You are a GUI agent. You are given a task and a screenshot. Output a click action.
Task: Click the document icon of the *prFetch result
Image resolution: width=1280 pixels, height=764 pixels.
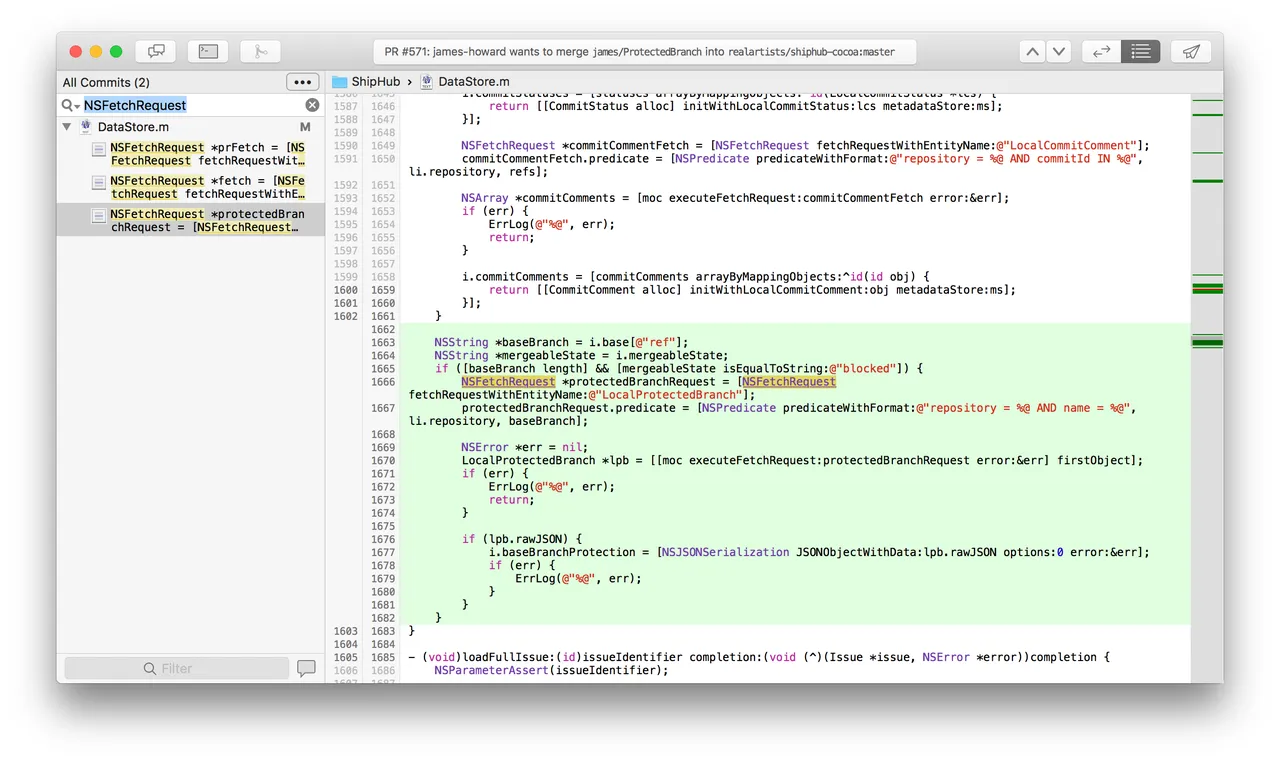coord(99,149)
